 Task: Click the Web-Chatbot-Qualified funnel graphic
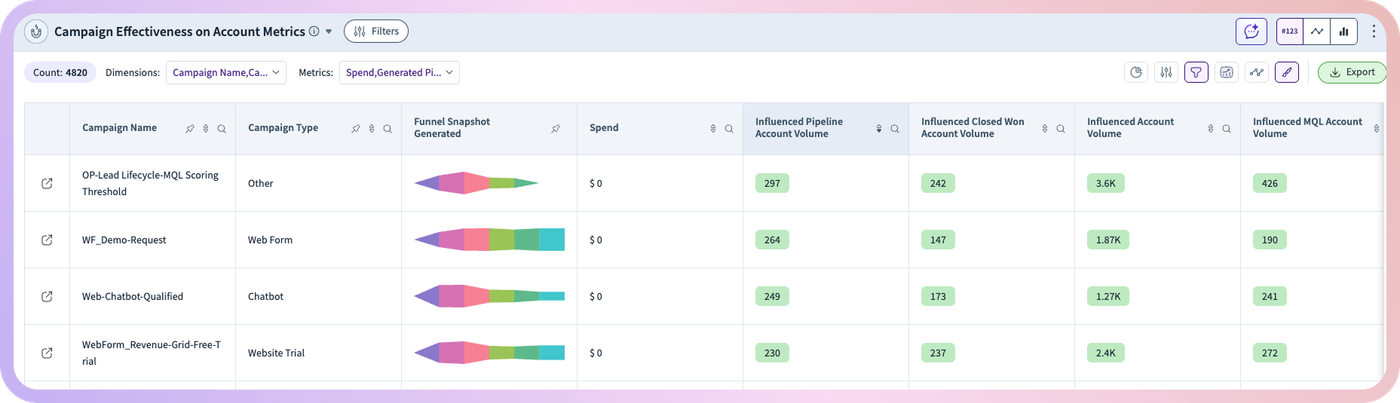click(x=489, y=296)
